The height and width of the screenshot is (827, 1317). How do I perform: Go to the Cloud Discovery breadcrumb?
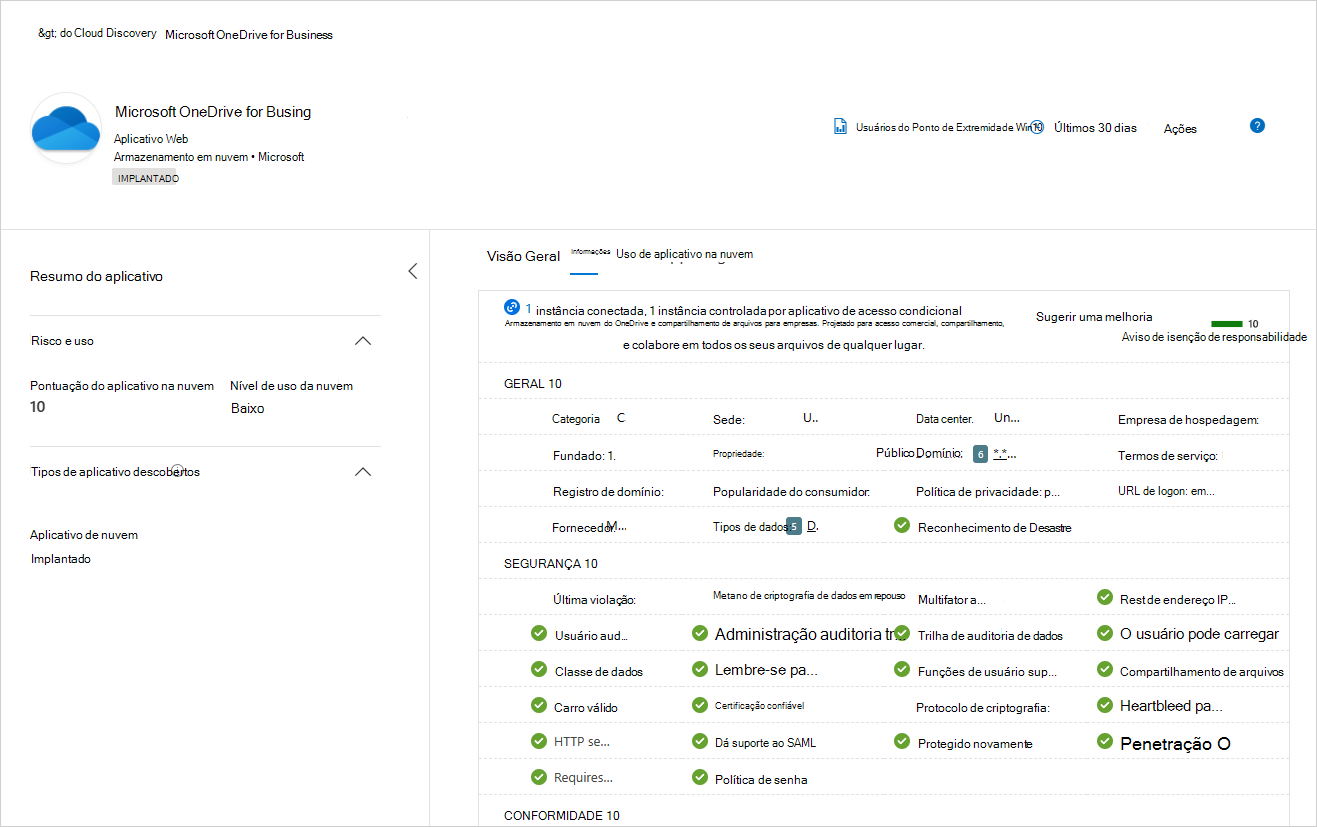point(97,33)
